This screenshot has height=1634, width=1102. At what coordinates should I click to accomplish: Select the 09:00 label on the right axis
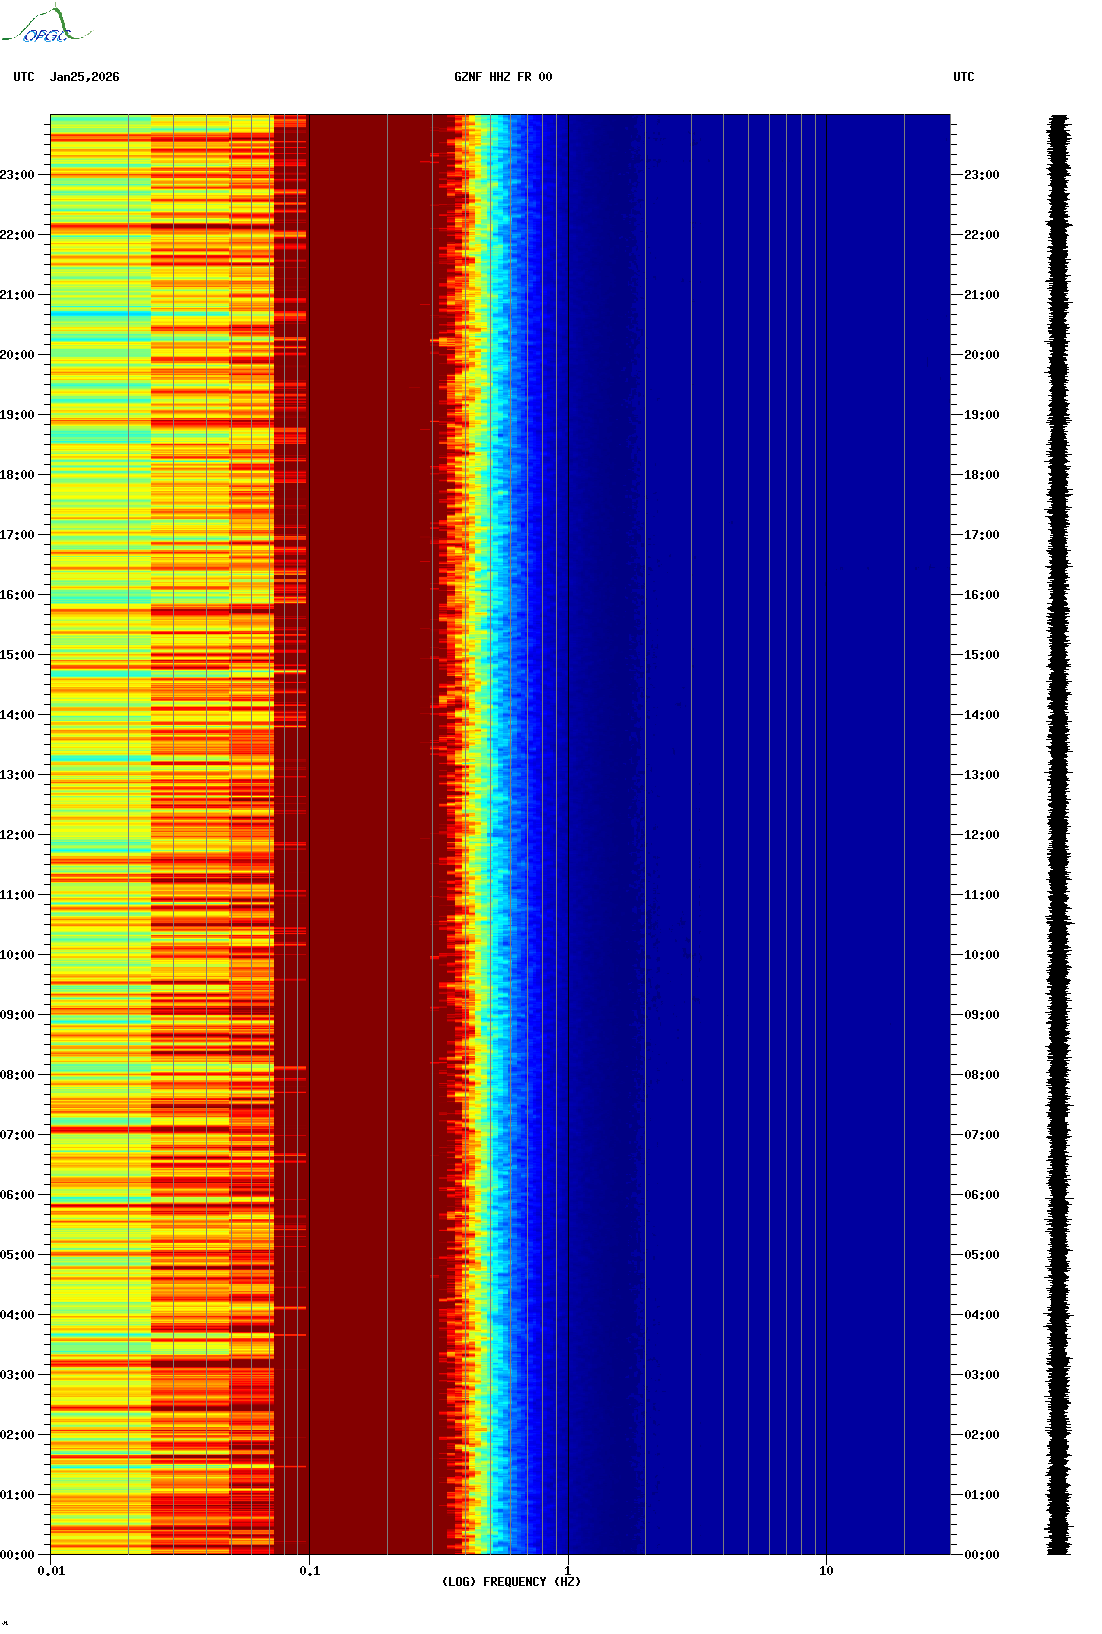[x=981, y=1015]
